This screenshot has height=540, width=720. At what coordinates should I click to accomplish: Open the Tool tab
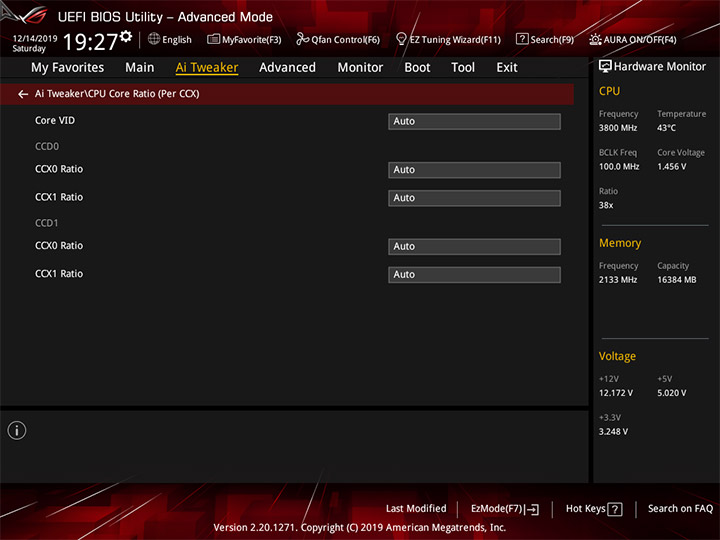coord(463,68)
